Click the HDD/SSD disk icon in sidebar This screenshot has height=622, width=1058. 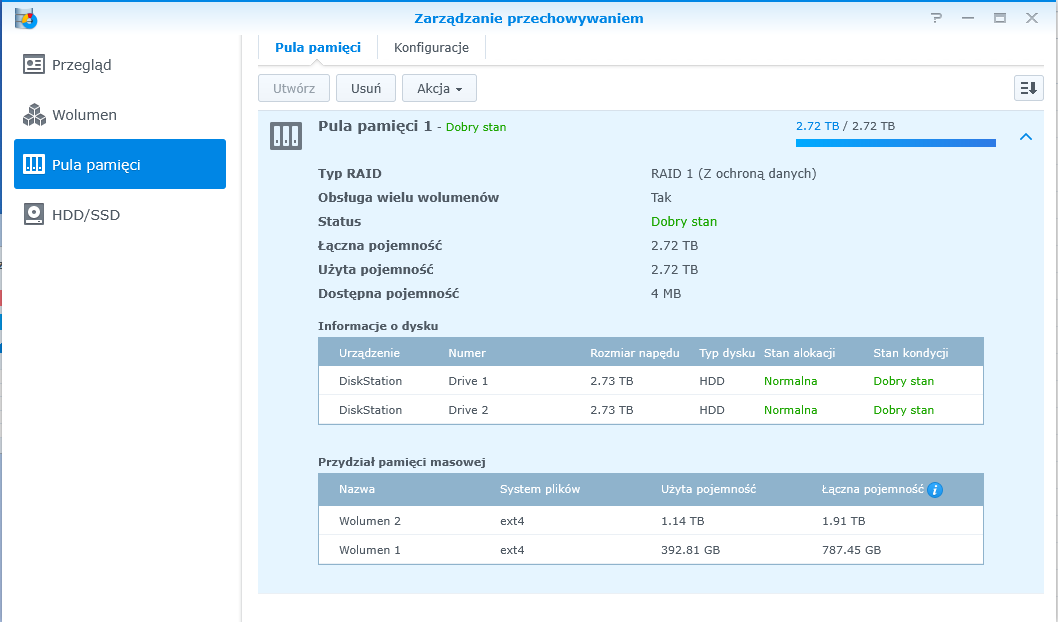click(x=35, y=215)
